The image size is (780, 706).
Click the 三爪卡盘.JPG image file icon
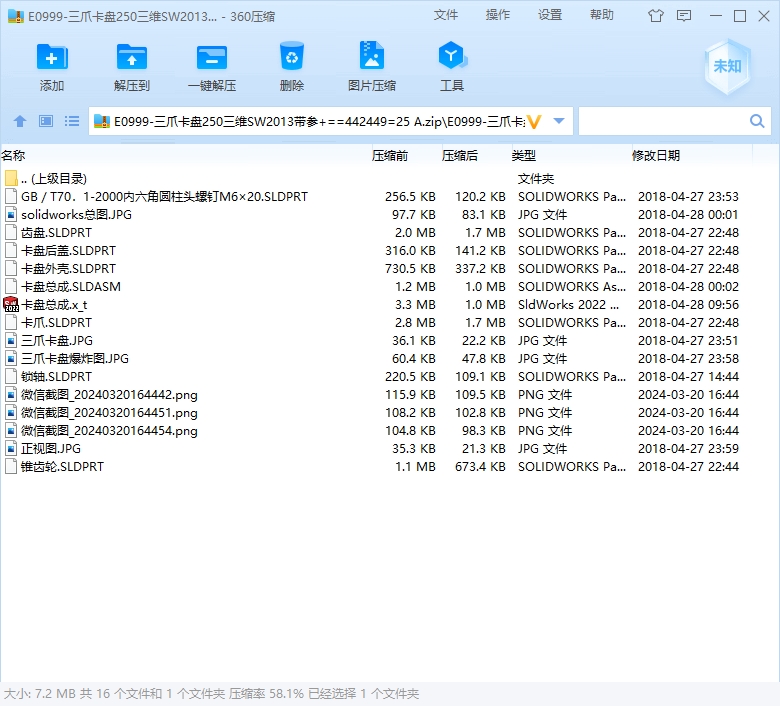(x=11, y=340)
